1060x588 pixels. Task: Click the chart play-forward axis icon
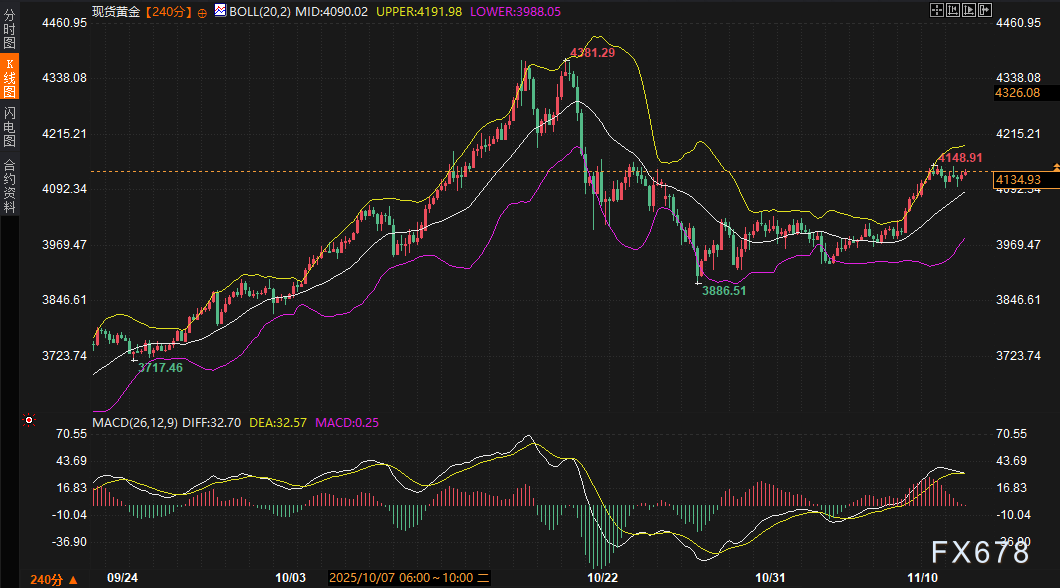(968, 10)
